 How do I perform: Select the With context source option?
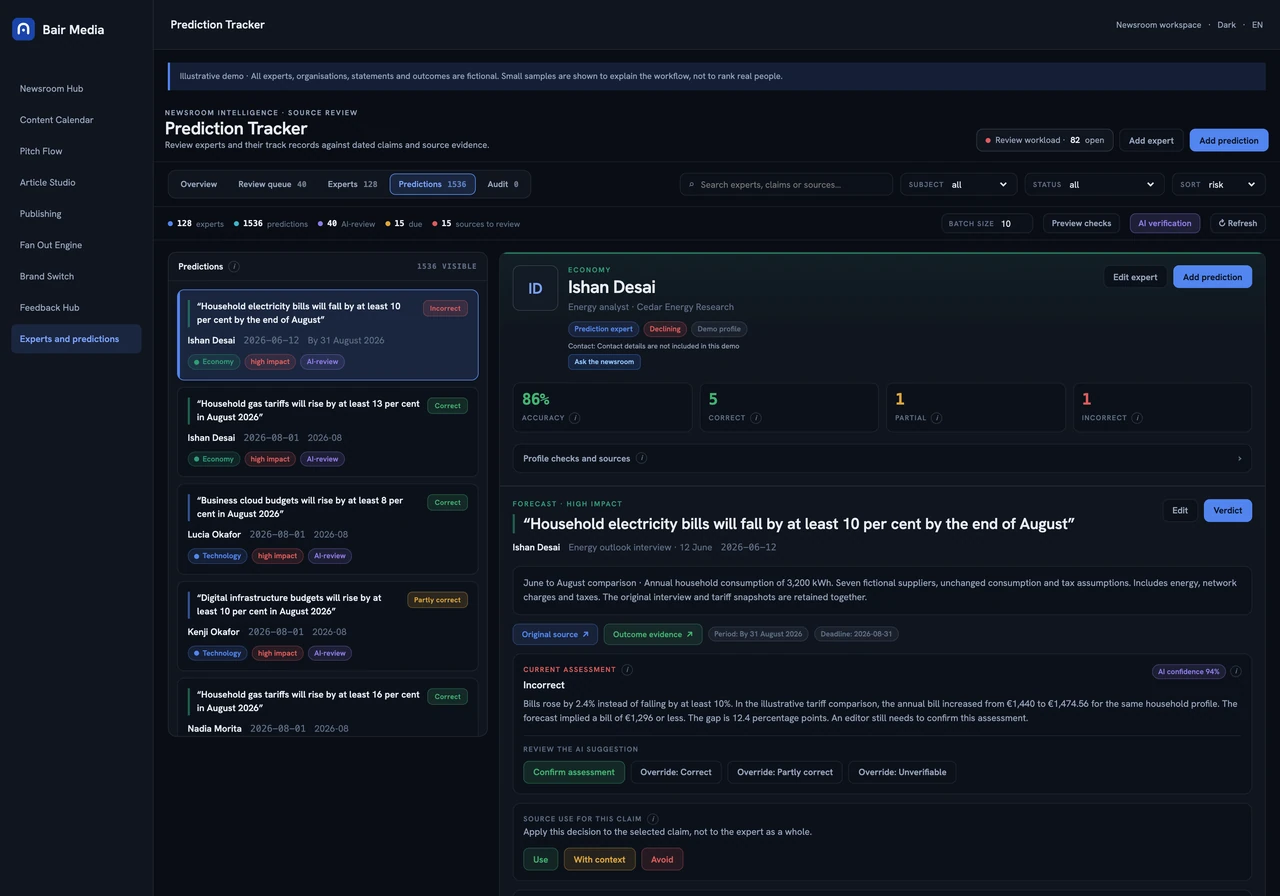coord(599,860)
